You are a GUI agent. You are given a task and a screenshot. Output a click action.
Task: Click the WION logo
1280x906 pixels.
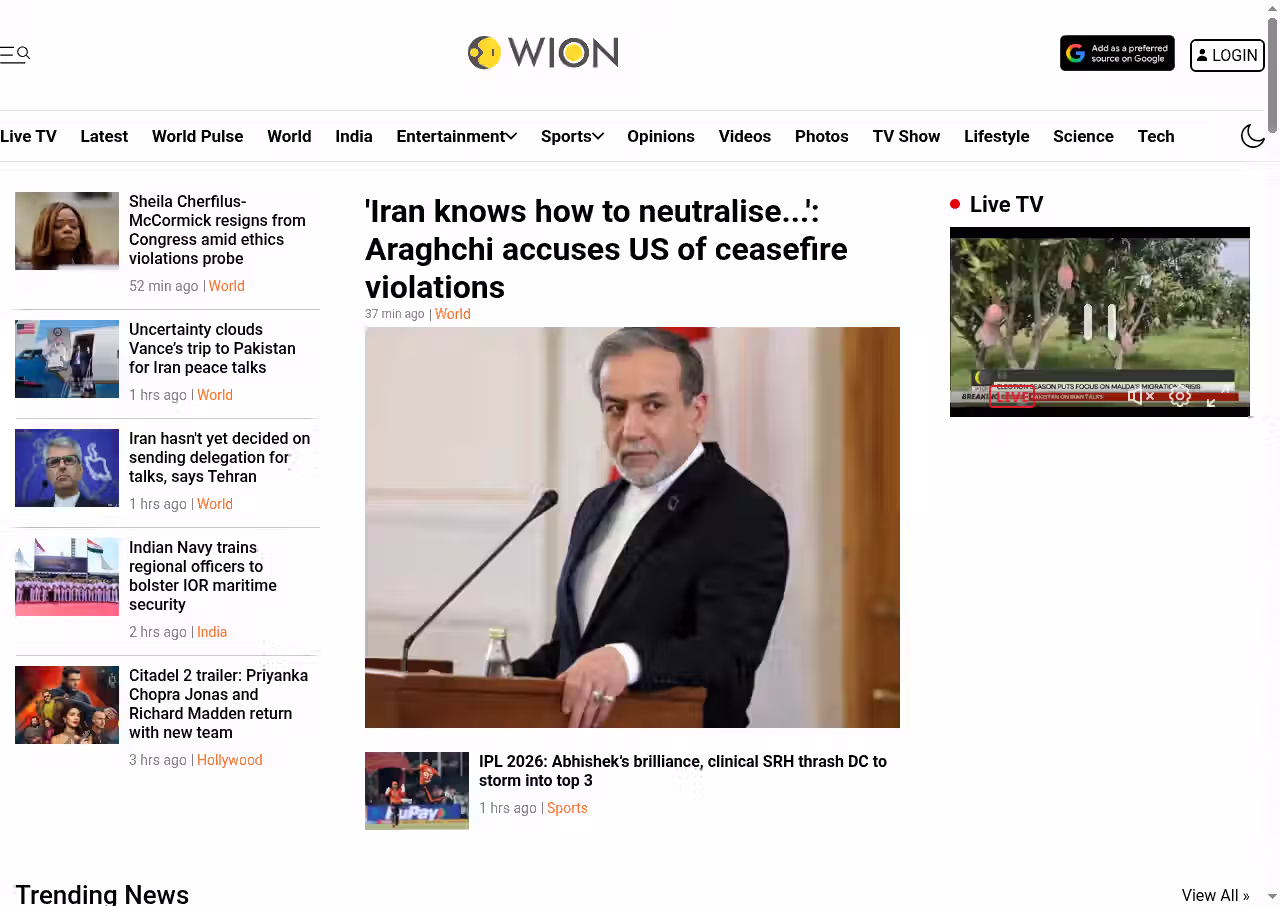click(543, 53)
